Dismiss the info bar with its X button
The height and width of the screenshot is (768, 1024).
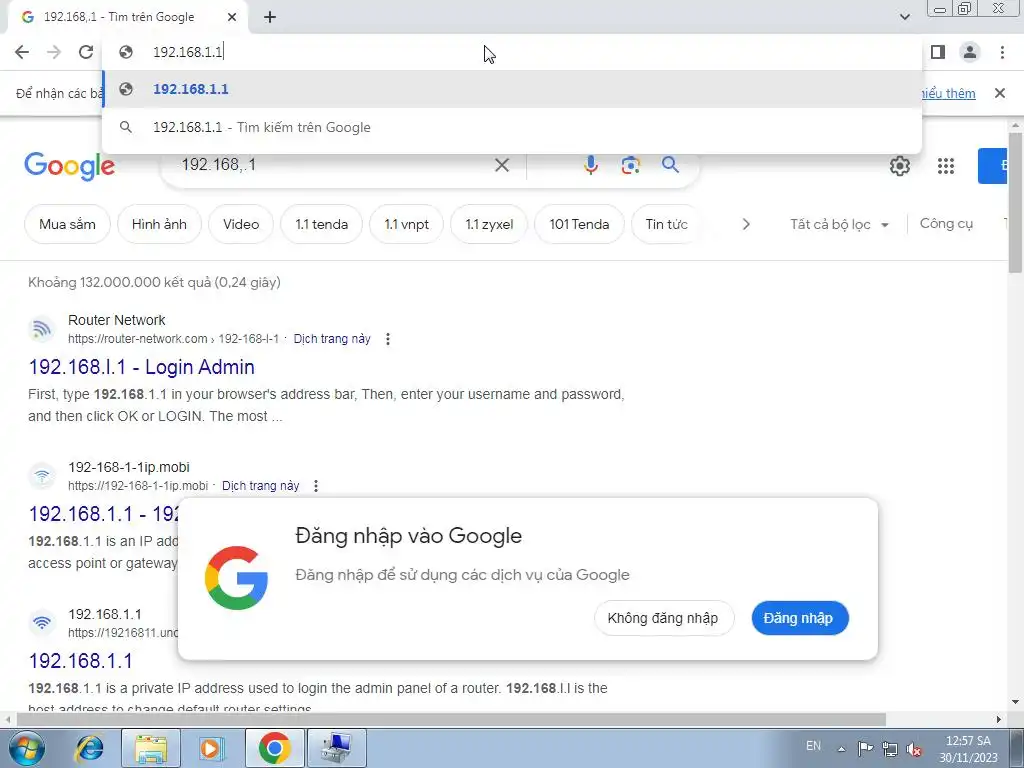click(999, 93)
